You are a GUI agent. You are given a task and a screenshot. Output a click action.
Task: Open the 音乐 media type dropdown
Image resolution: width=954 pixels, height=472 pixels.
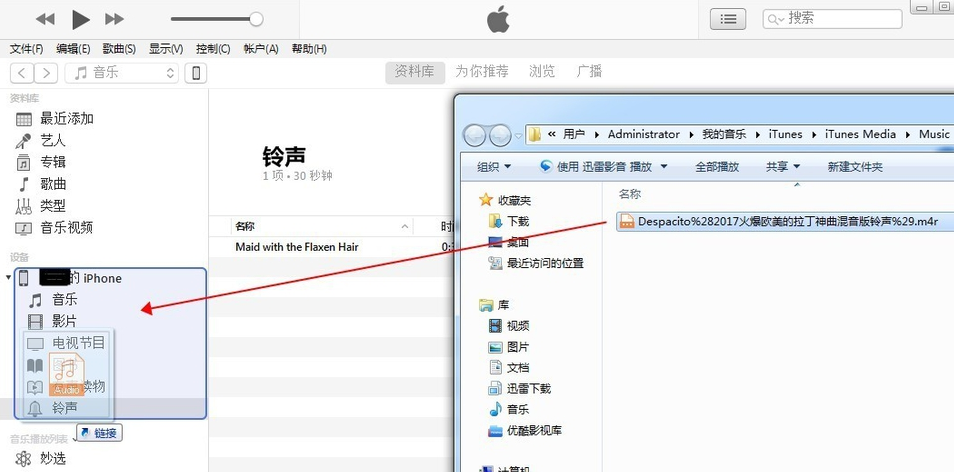(122, 73)
